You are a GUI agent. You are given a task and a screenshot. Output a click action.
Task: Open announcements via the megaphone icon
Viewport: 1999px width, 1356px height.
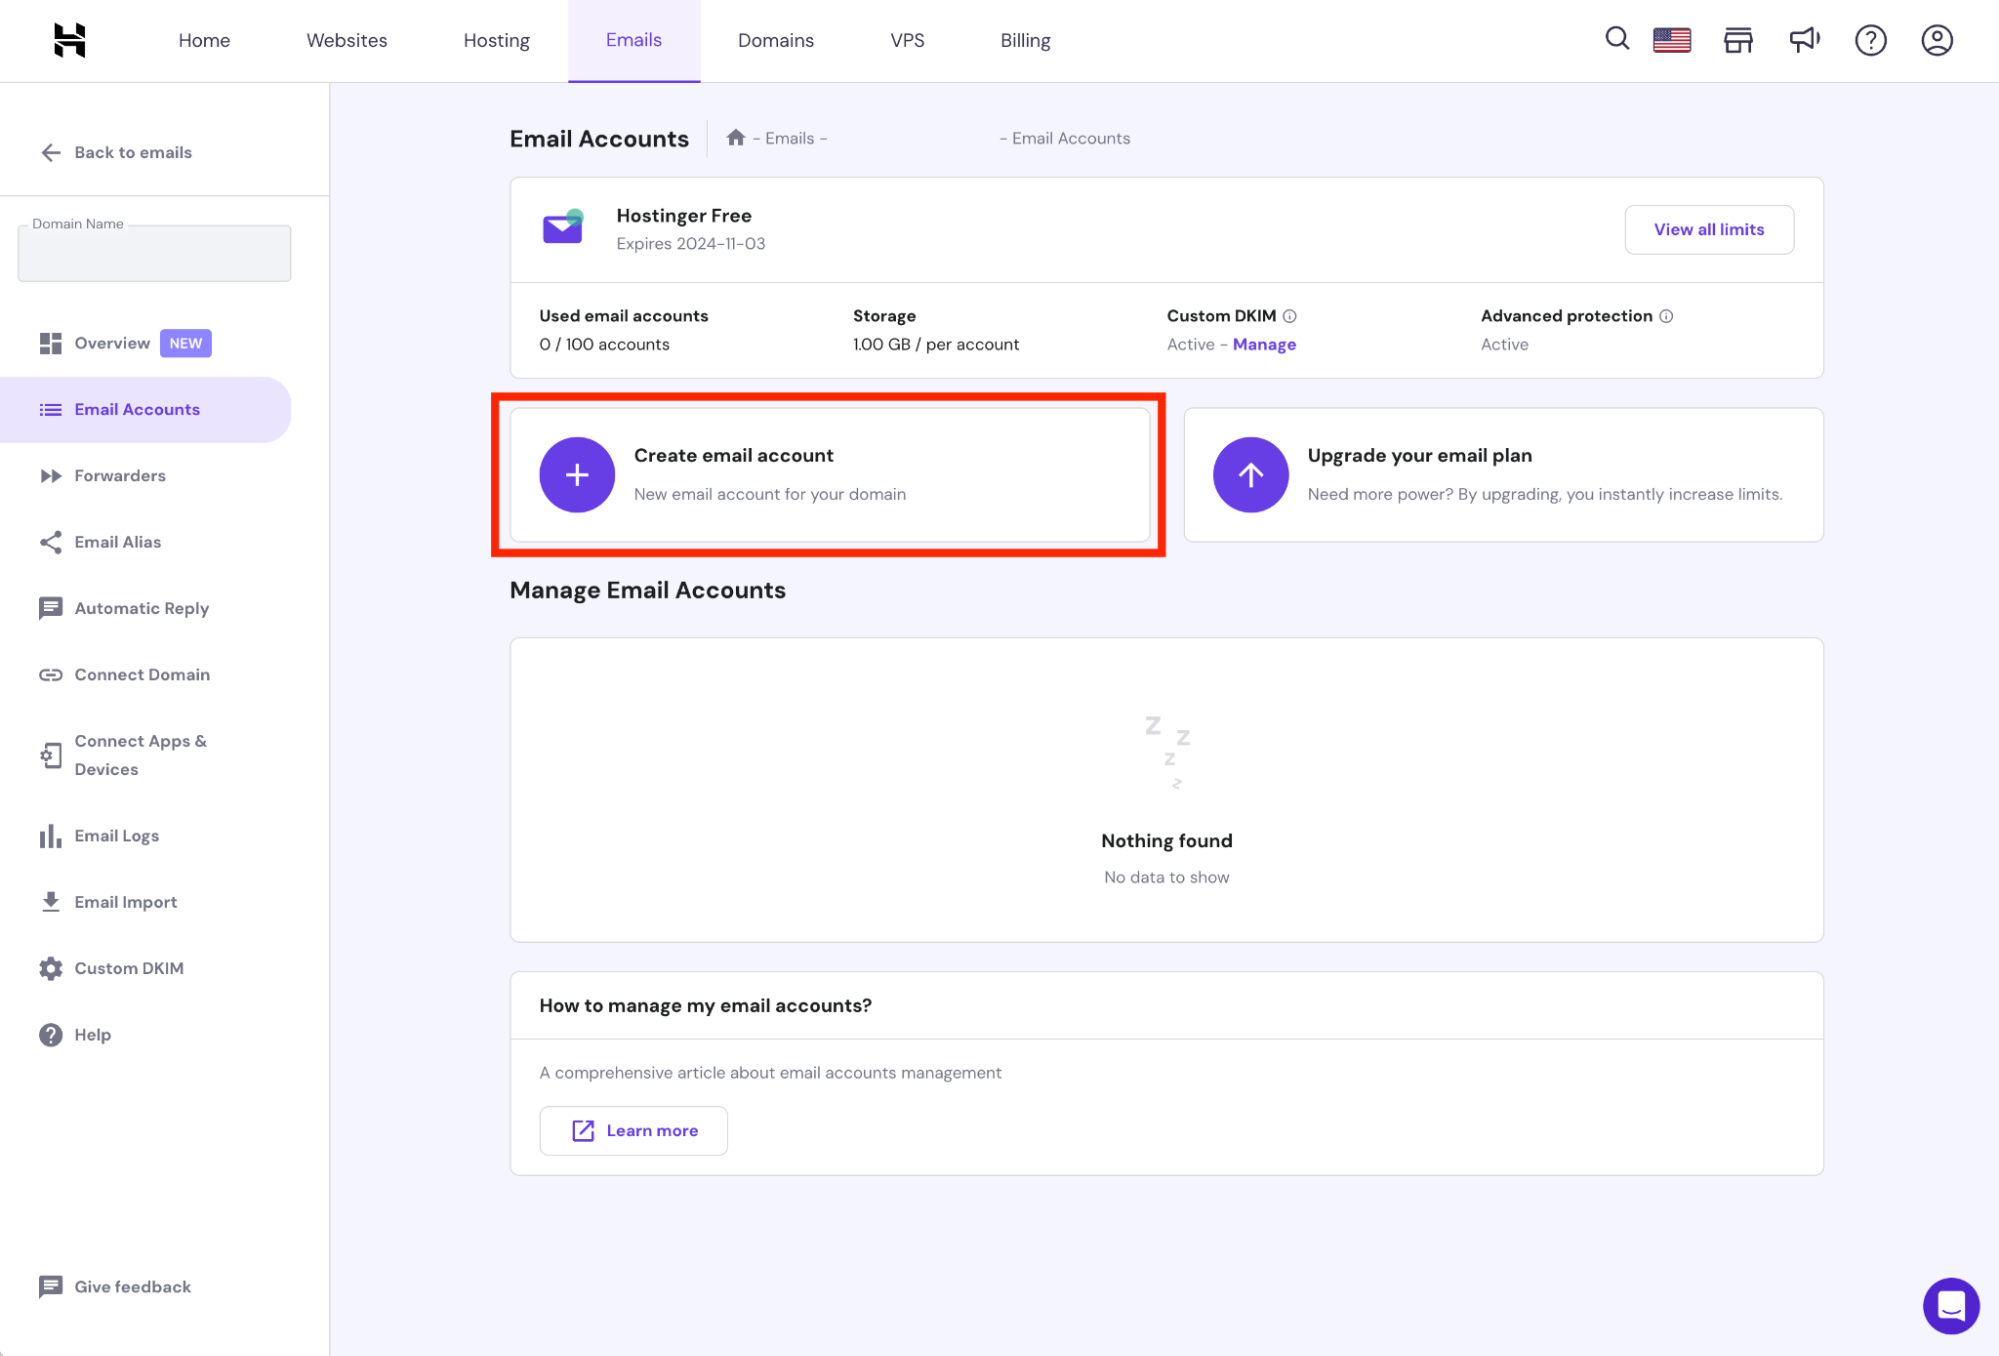(1804, 40)
